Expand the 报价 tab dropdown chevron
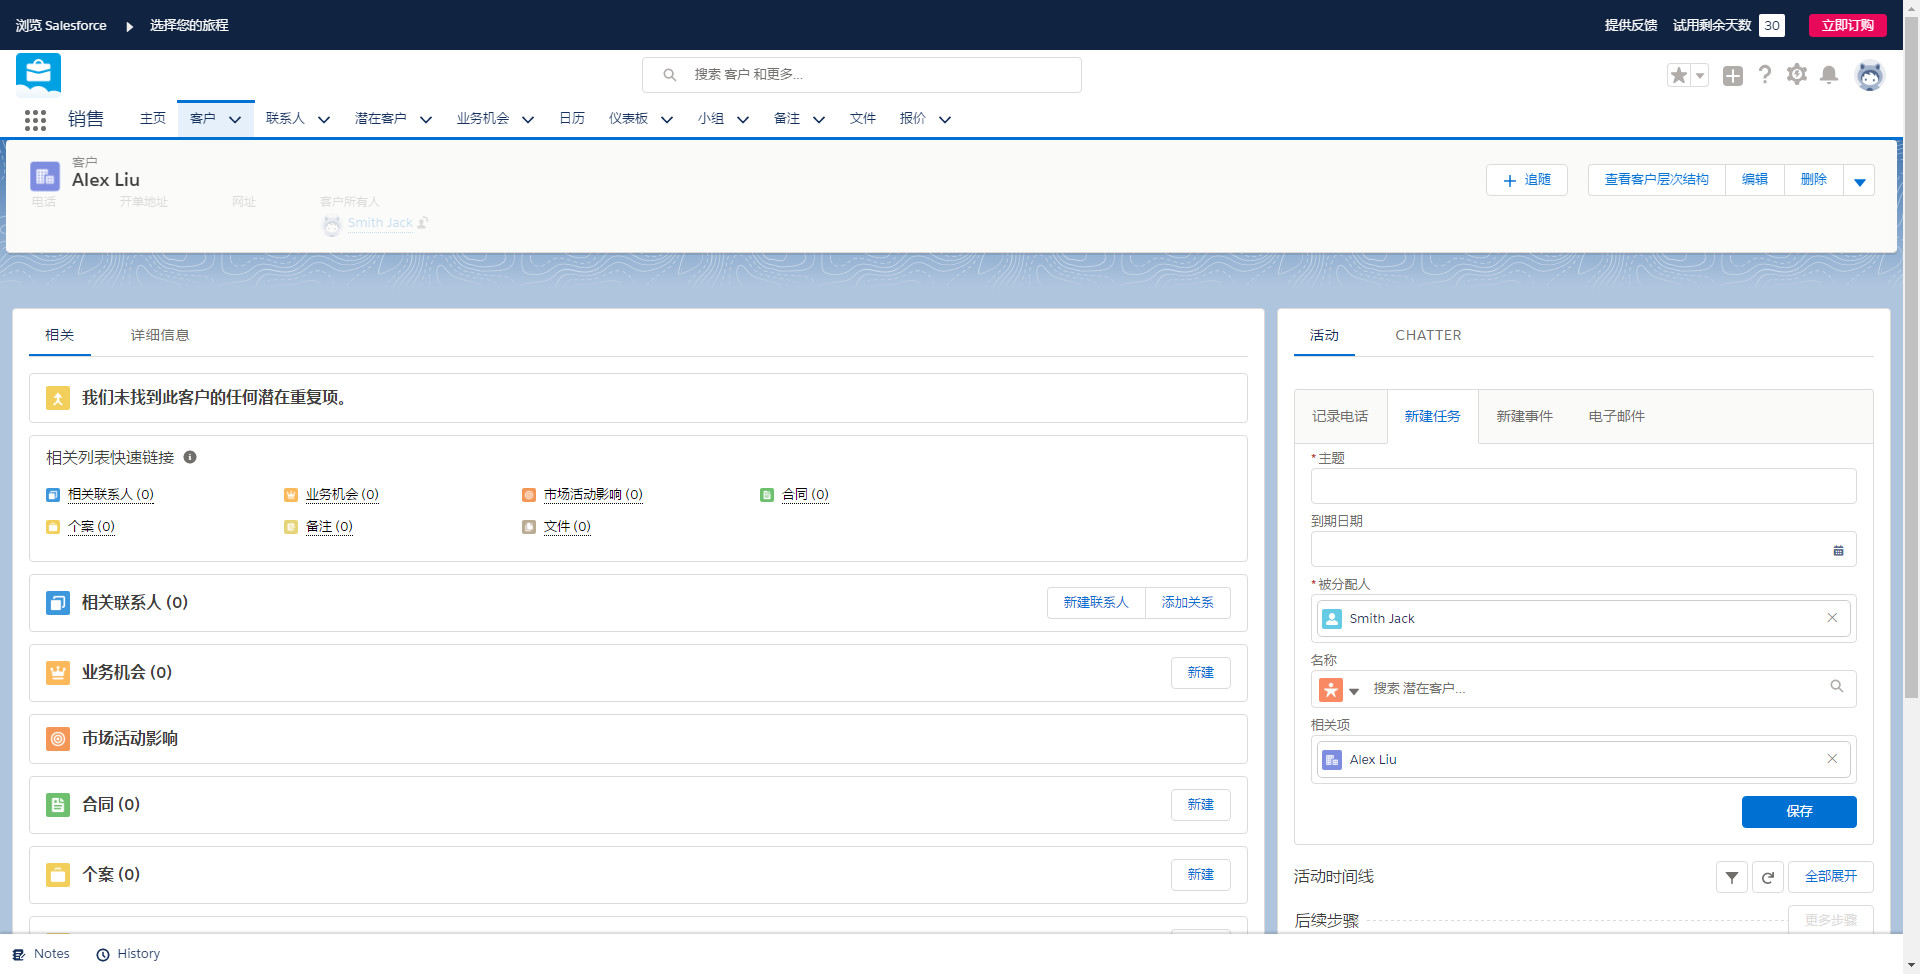 pos(945,119)
